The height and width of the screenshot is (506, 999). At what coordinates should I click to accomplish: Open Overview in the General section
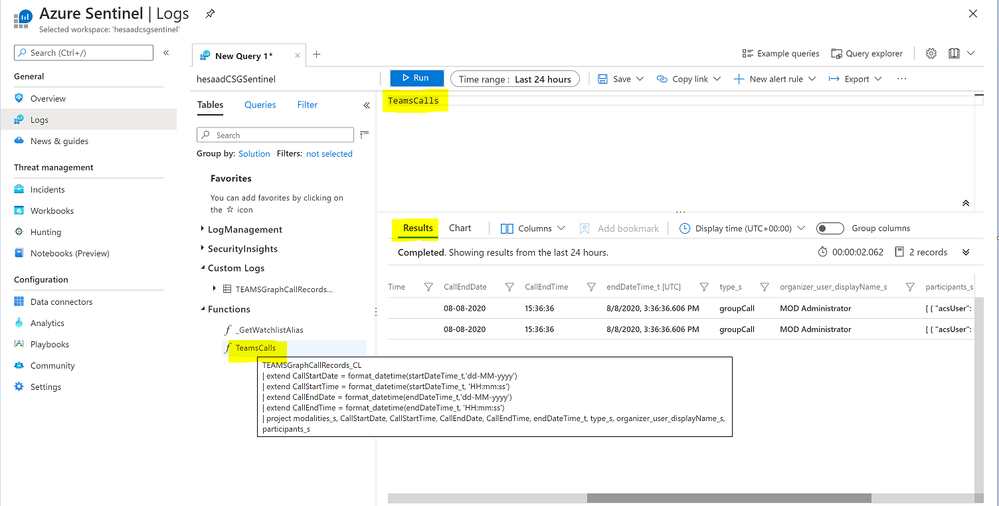coord(48,98)
